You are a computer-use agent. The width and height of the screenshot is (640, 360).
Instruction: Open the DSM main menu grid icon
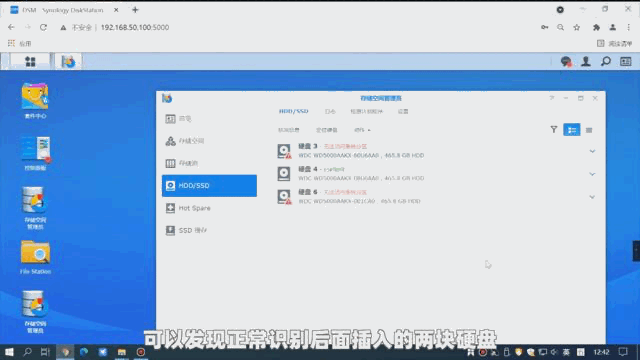click(30, 62)
